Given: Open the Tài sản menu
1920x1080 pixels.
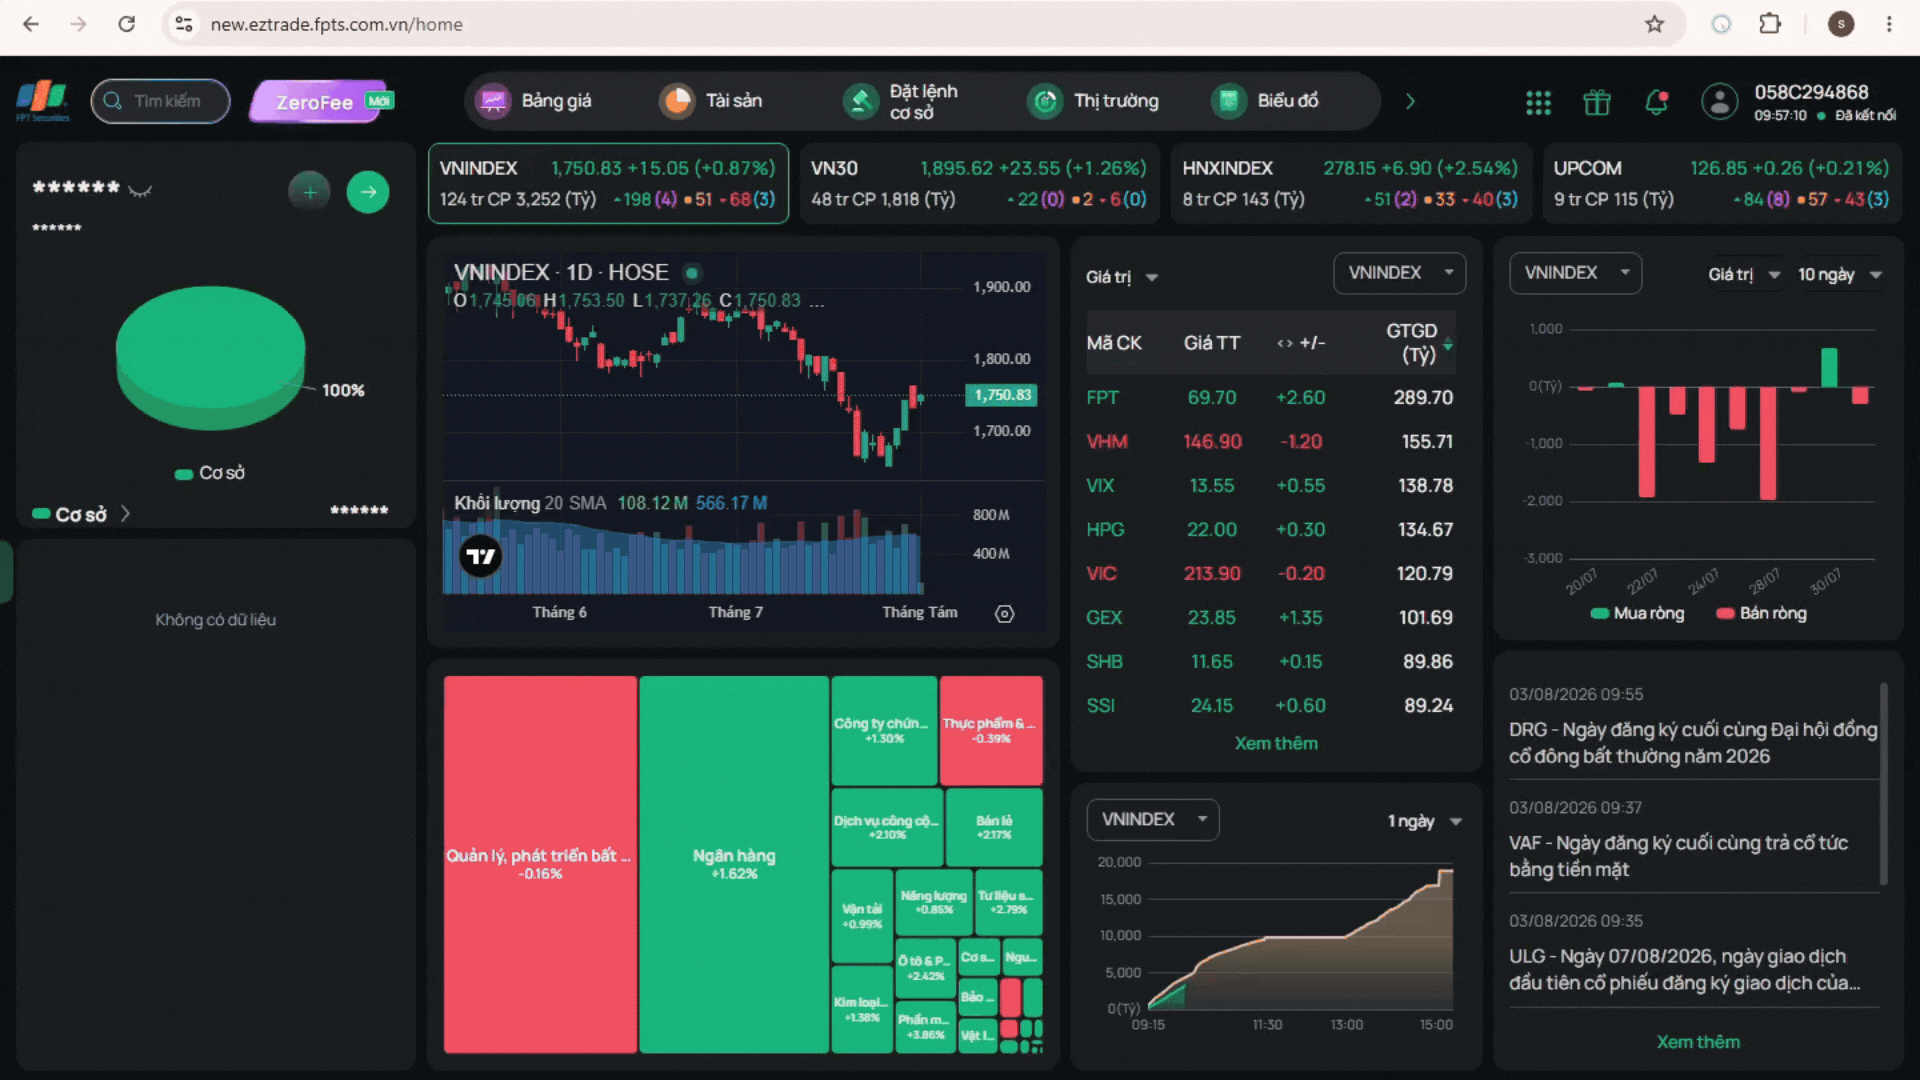Looking at the screenshot, I should click(x=711, y=101).
